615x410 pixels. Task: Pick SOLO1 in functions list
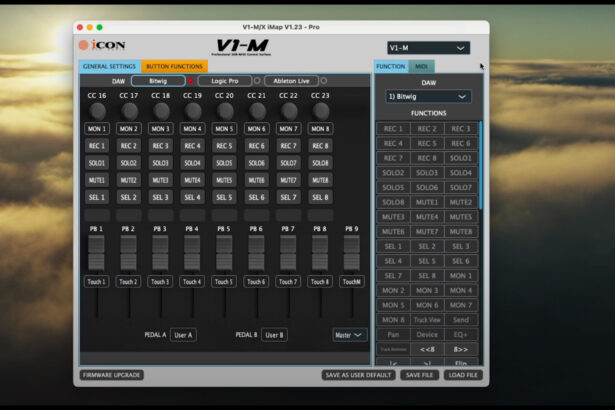(461, 158)
